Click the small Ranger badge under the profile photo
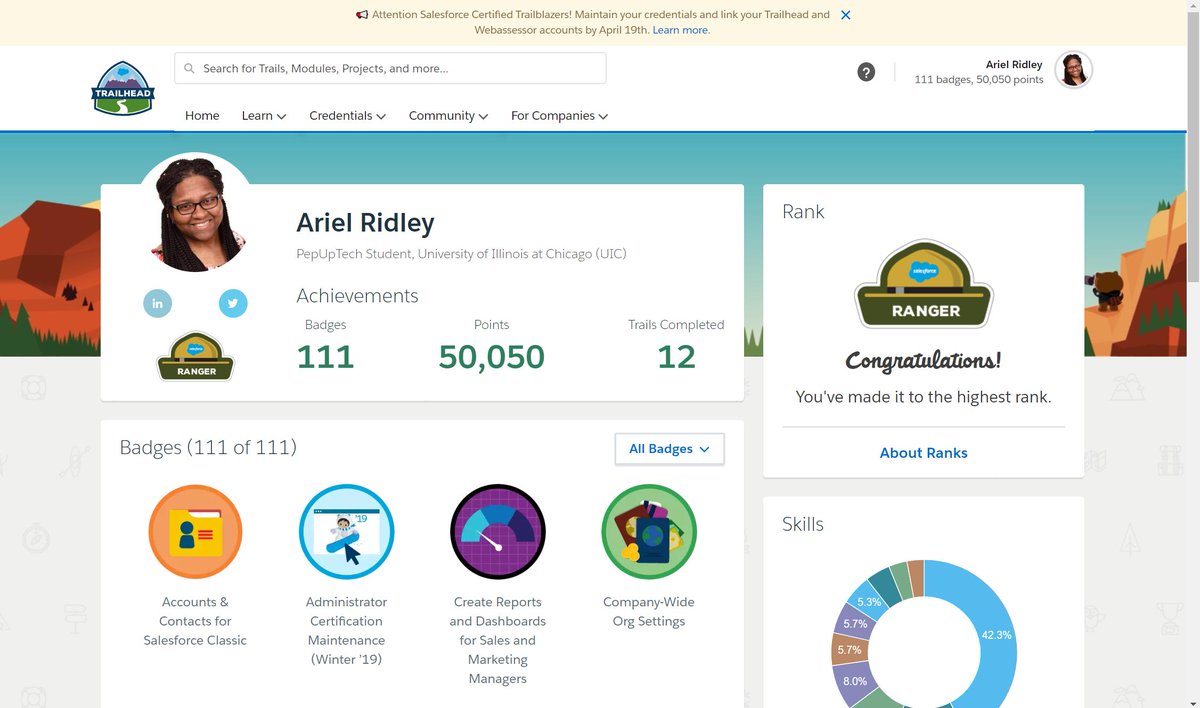This screenshot has width=1200, height=708. click(x=195, y=356)
